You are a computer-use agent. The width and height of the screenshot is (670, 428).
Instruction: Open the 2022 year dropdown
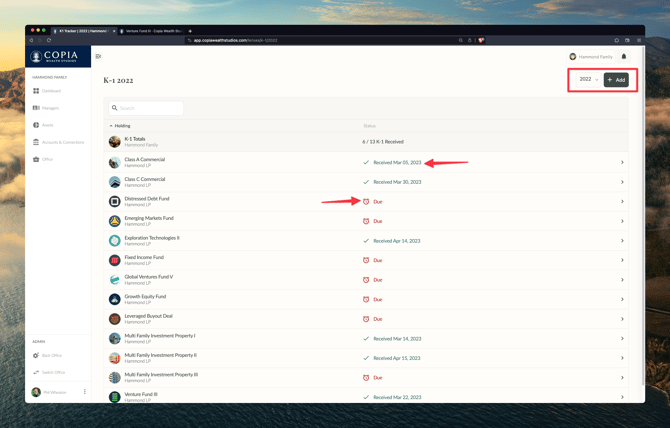(588, 79)
